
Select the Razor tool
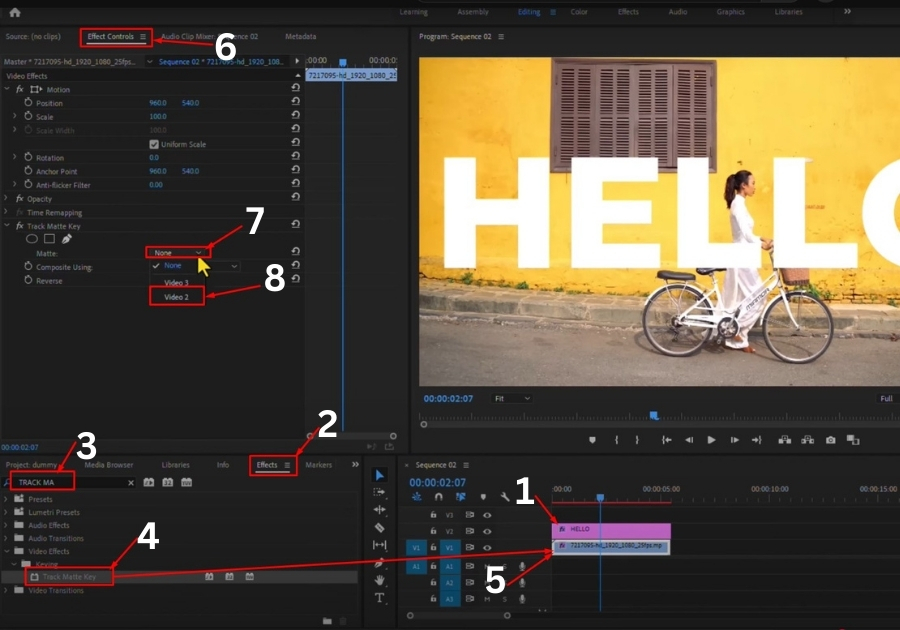click(x=379, y=527)
